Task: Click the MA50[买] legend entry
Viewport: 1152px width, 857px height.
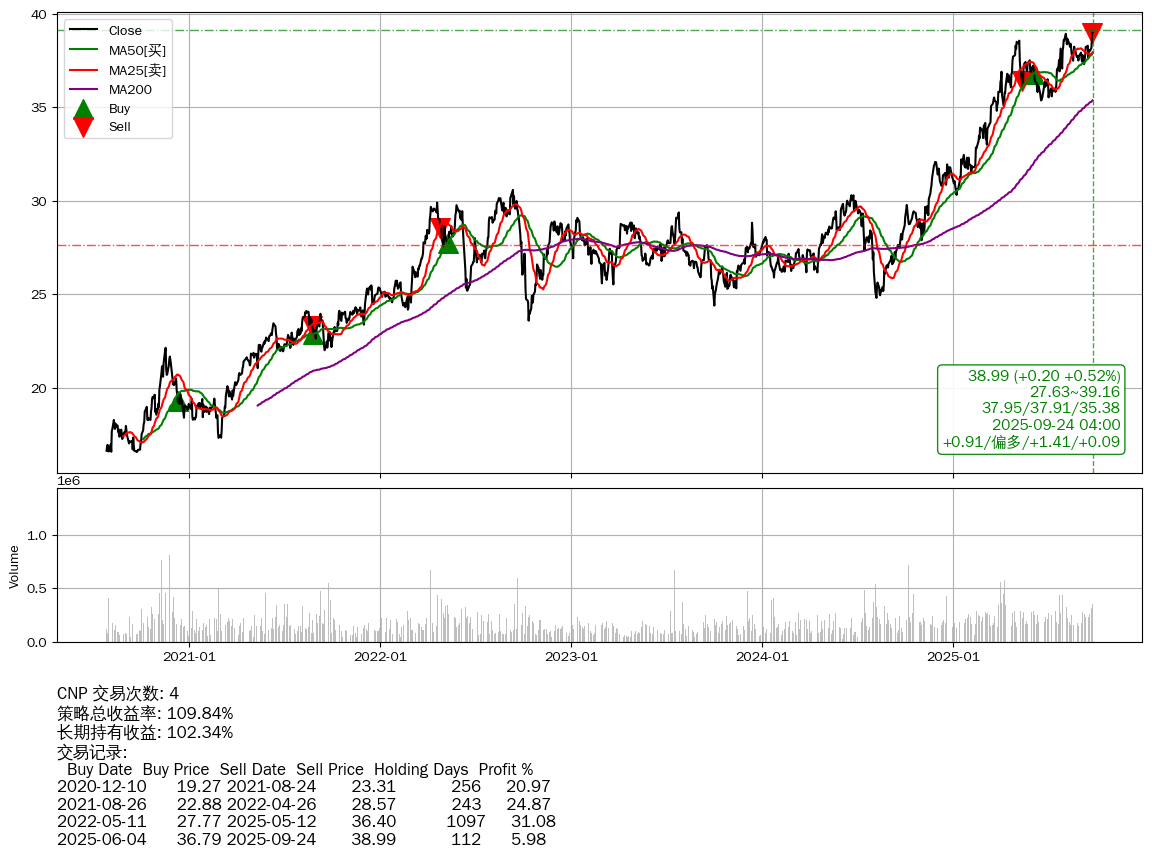Action: [137, 50]
